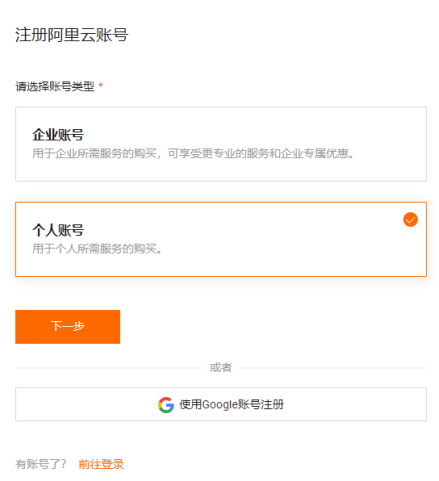The width and height of the screenshot is (439, 481).
Task: Click 可享受更专业的服务和企业专属优惠 text
Action: [260, 154]
